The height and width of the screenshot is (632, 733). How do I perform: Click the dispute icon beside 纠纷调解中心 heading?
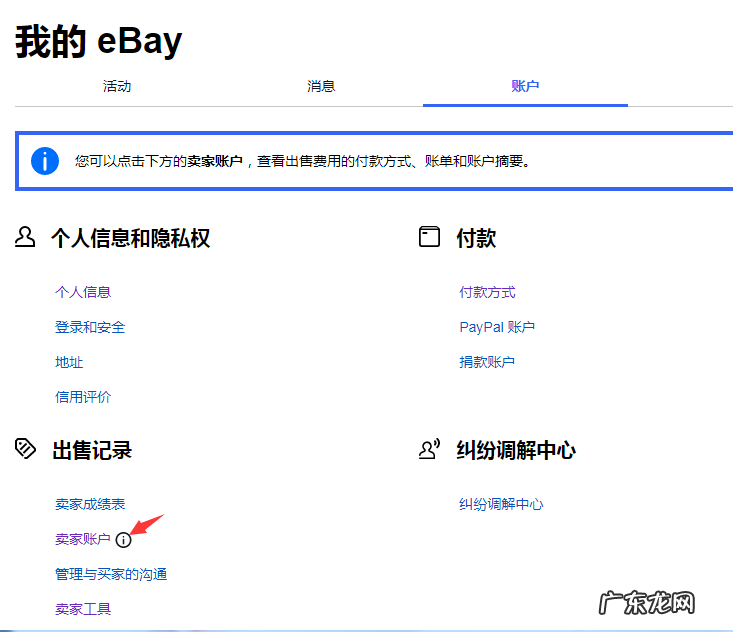coord(429,449)
